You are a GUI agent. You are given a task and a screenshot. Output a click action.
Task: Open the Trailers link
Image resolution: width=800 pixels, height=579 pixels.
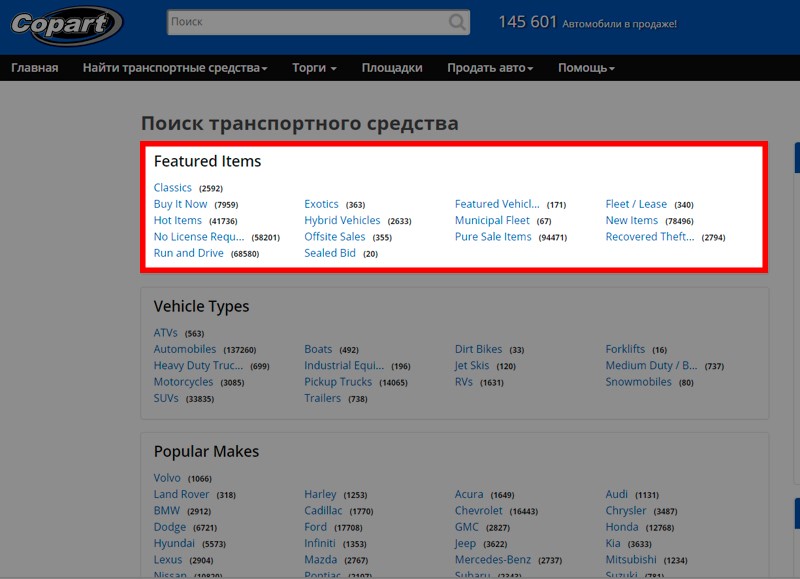click(x=322, y=398)
